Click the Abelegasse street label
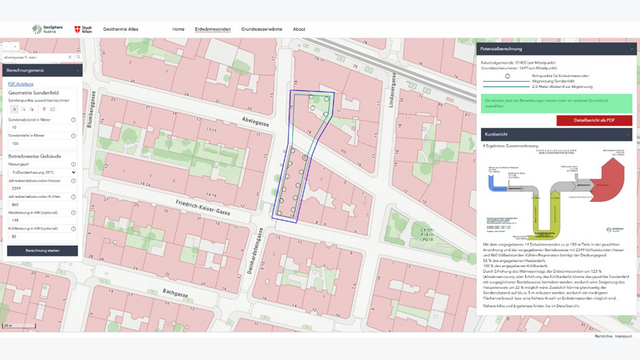 point(256,121)
